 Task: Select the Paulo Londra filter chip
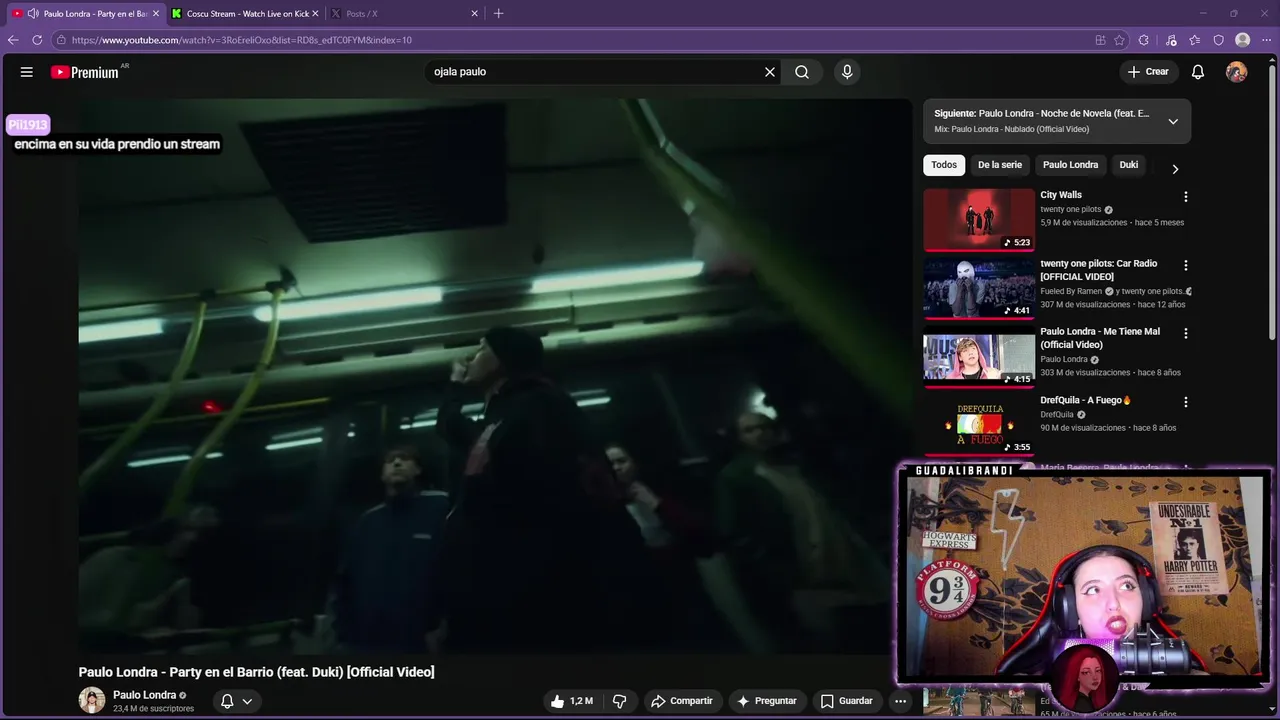coord(1070,165)
